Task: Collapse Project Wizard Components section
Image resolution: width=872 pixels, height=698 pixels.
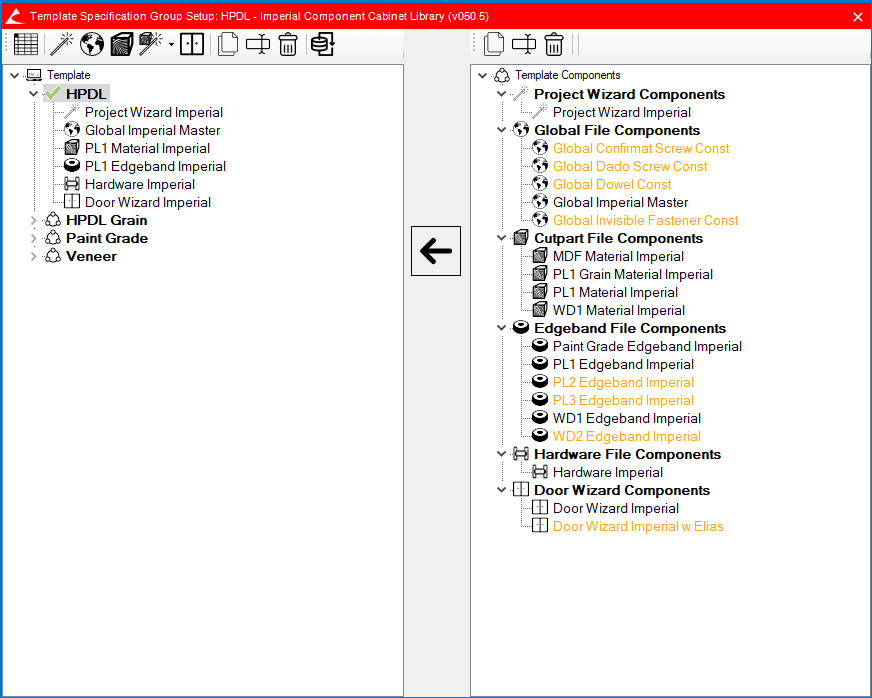Action: click(502, 94)
